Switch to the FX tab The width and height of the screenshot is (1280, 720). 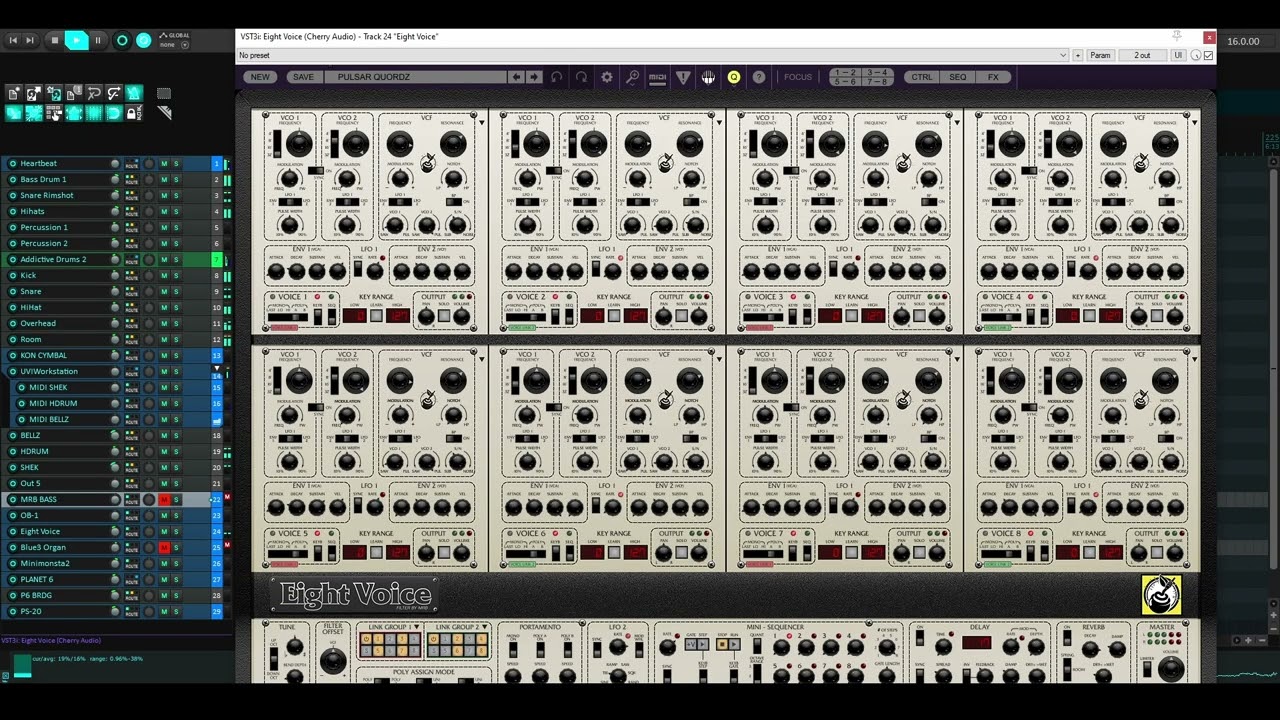pos(993,77)
